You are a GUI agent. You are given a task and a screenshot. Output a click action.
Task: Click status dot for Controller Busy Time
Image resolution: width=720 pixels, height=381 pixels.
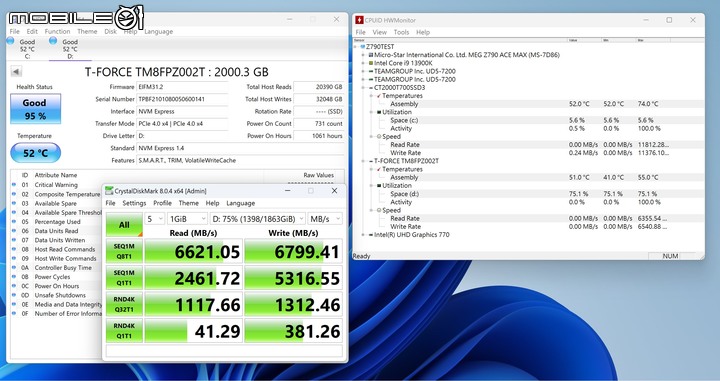(x=14, y=268)
